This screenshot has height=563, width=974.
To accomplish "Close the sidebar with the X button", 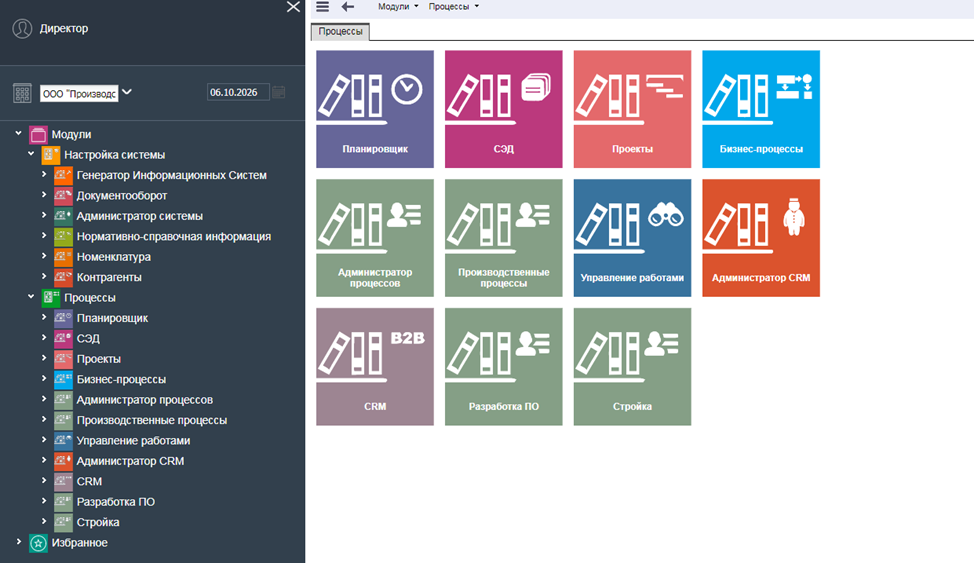I will coord(293,7).
